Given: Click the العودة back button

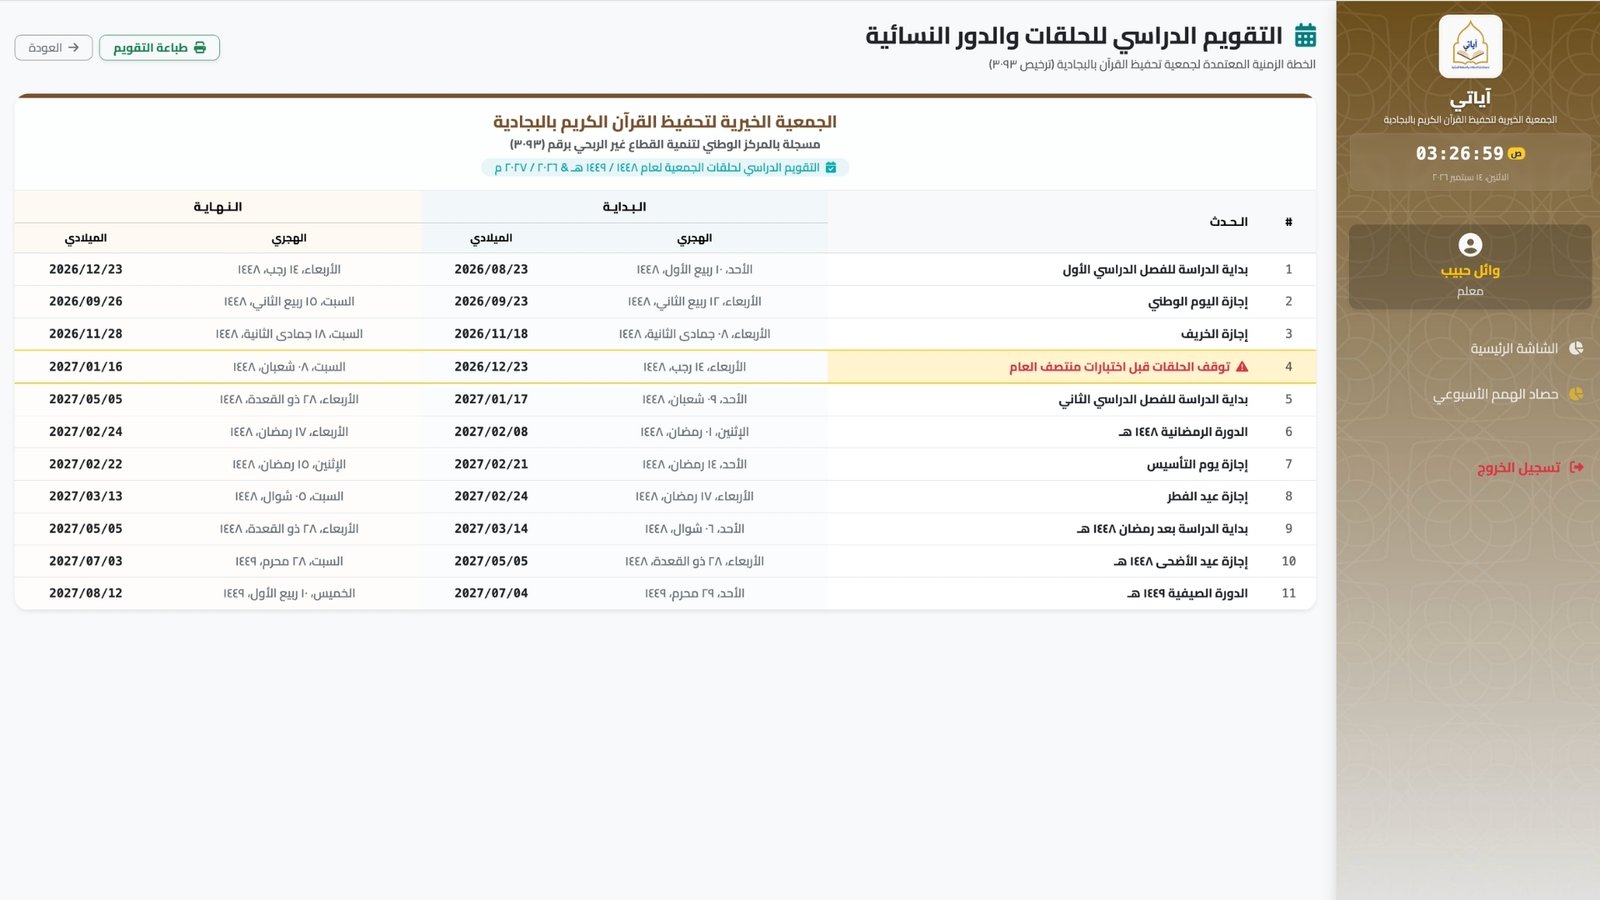Looking at the screenshot, I should 54,48.
